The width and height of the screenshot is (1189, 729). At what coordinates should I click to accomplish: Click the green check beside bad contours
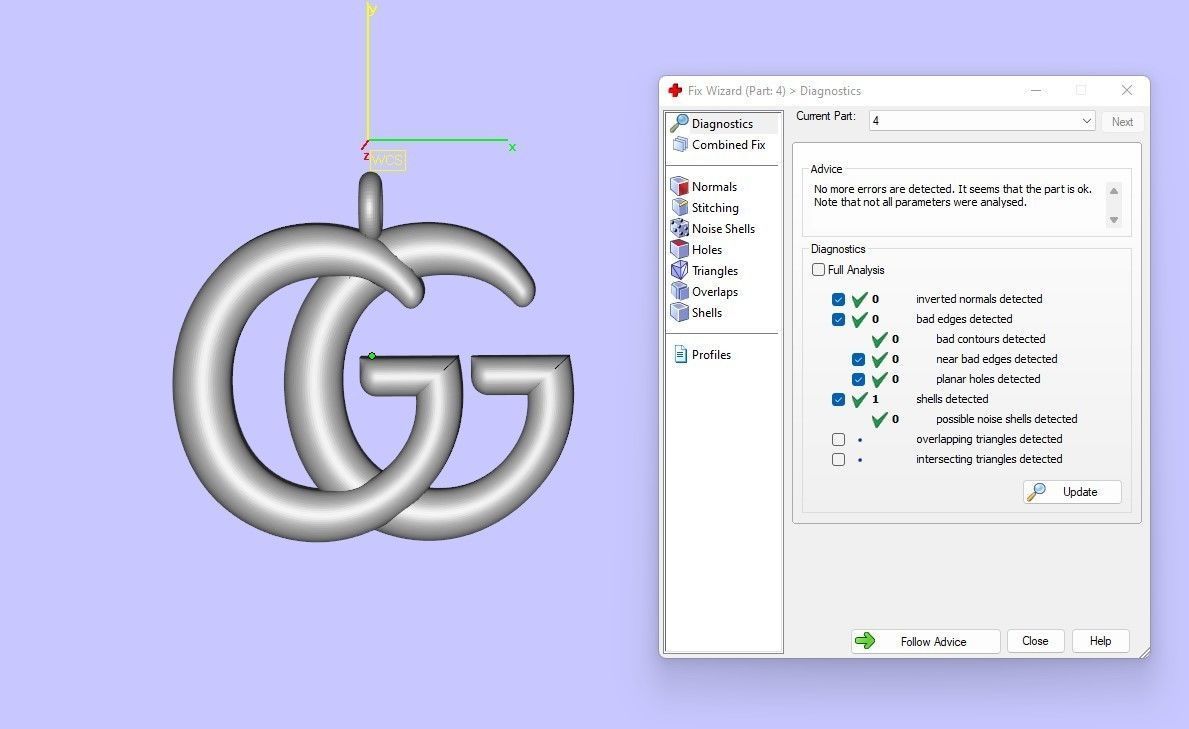coord(880,339)
